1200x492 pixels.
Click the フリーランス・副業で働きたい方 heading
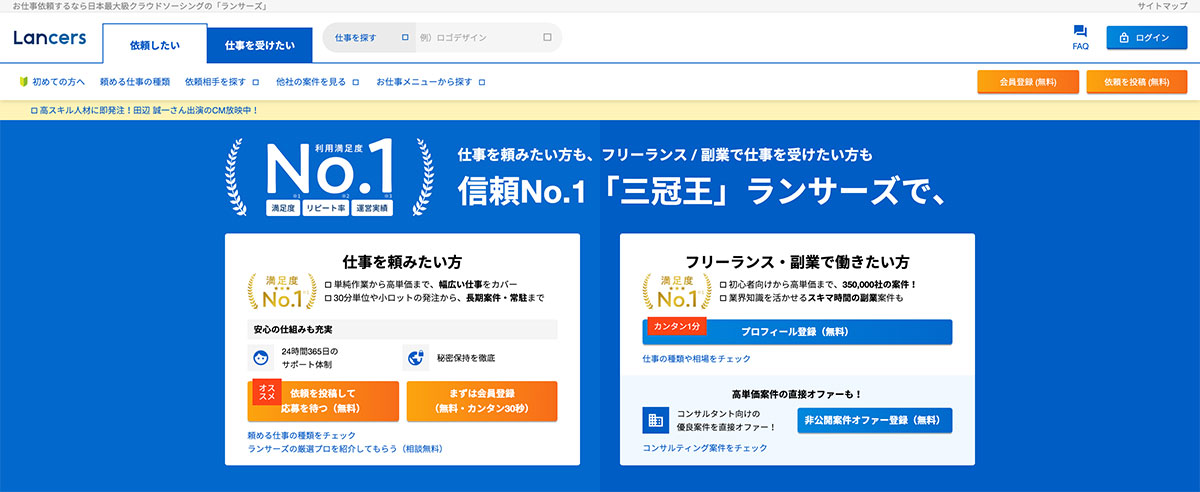click(797, 262)
